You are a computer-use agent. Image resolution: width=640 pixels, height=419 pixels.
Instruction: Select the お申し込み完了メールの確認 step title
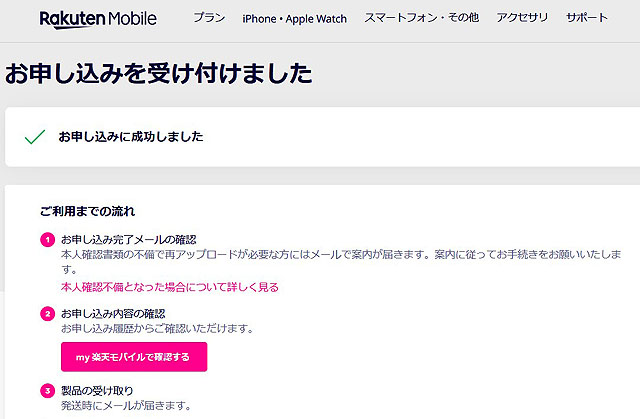[128, 241]
